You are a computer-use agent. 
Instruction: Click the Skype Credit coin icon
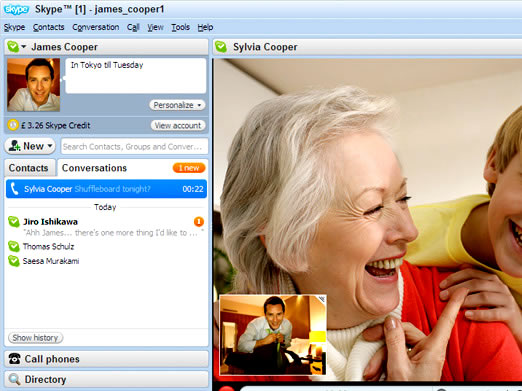(x=13, y=125)
